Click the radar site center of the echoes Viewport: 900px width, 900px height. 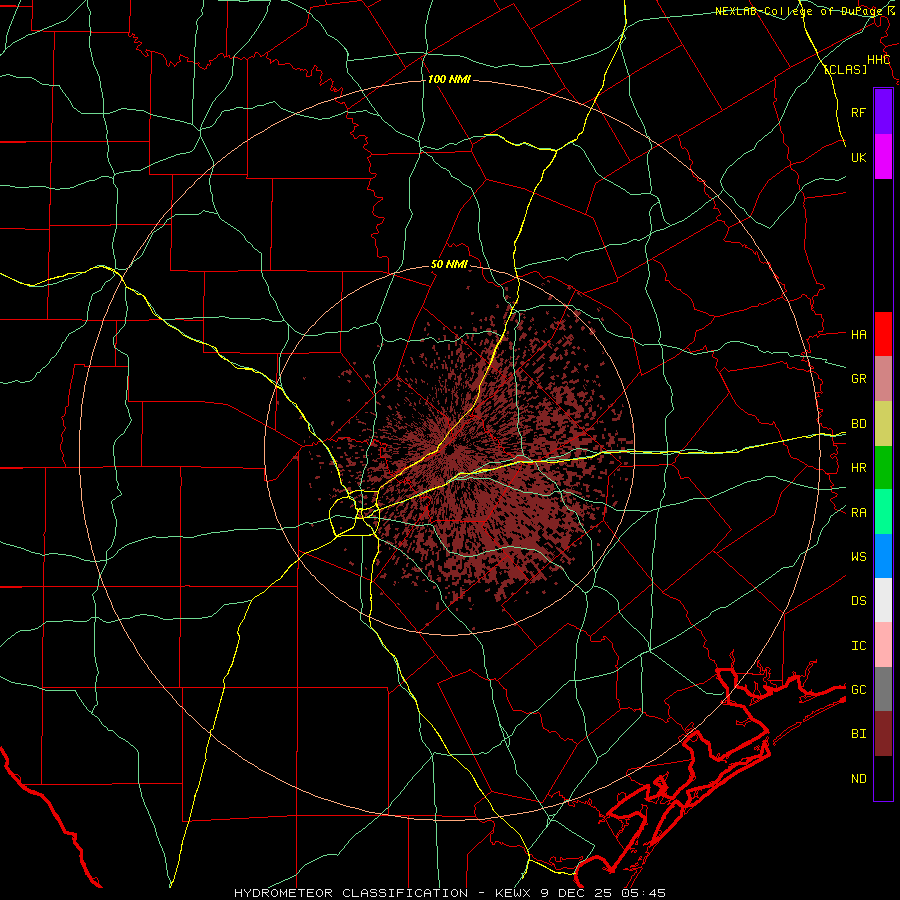point(449,451)
